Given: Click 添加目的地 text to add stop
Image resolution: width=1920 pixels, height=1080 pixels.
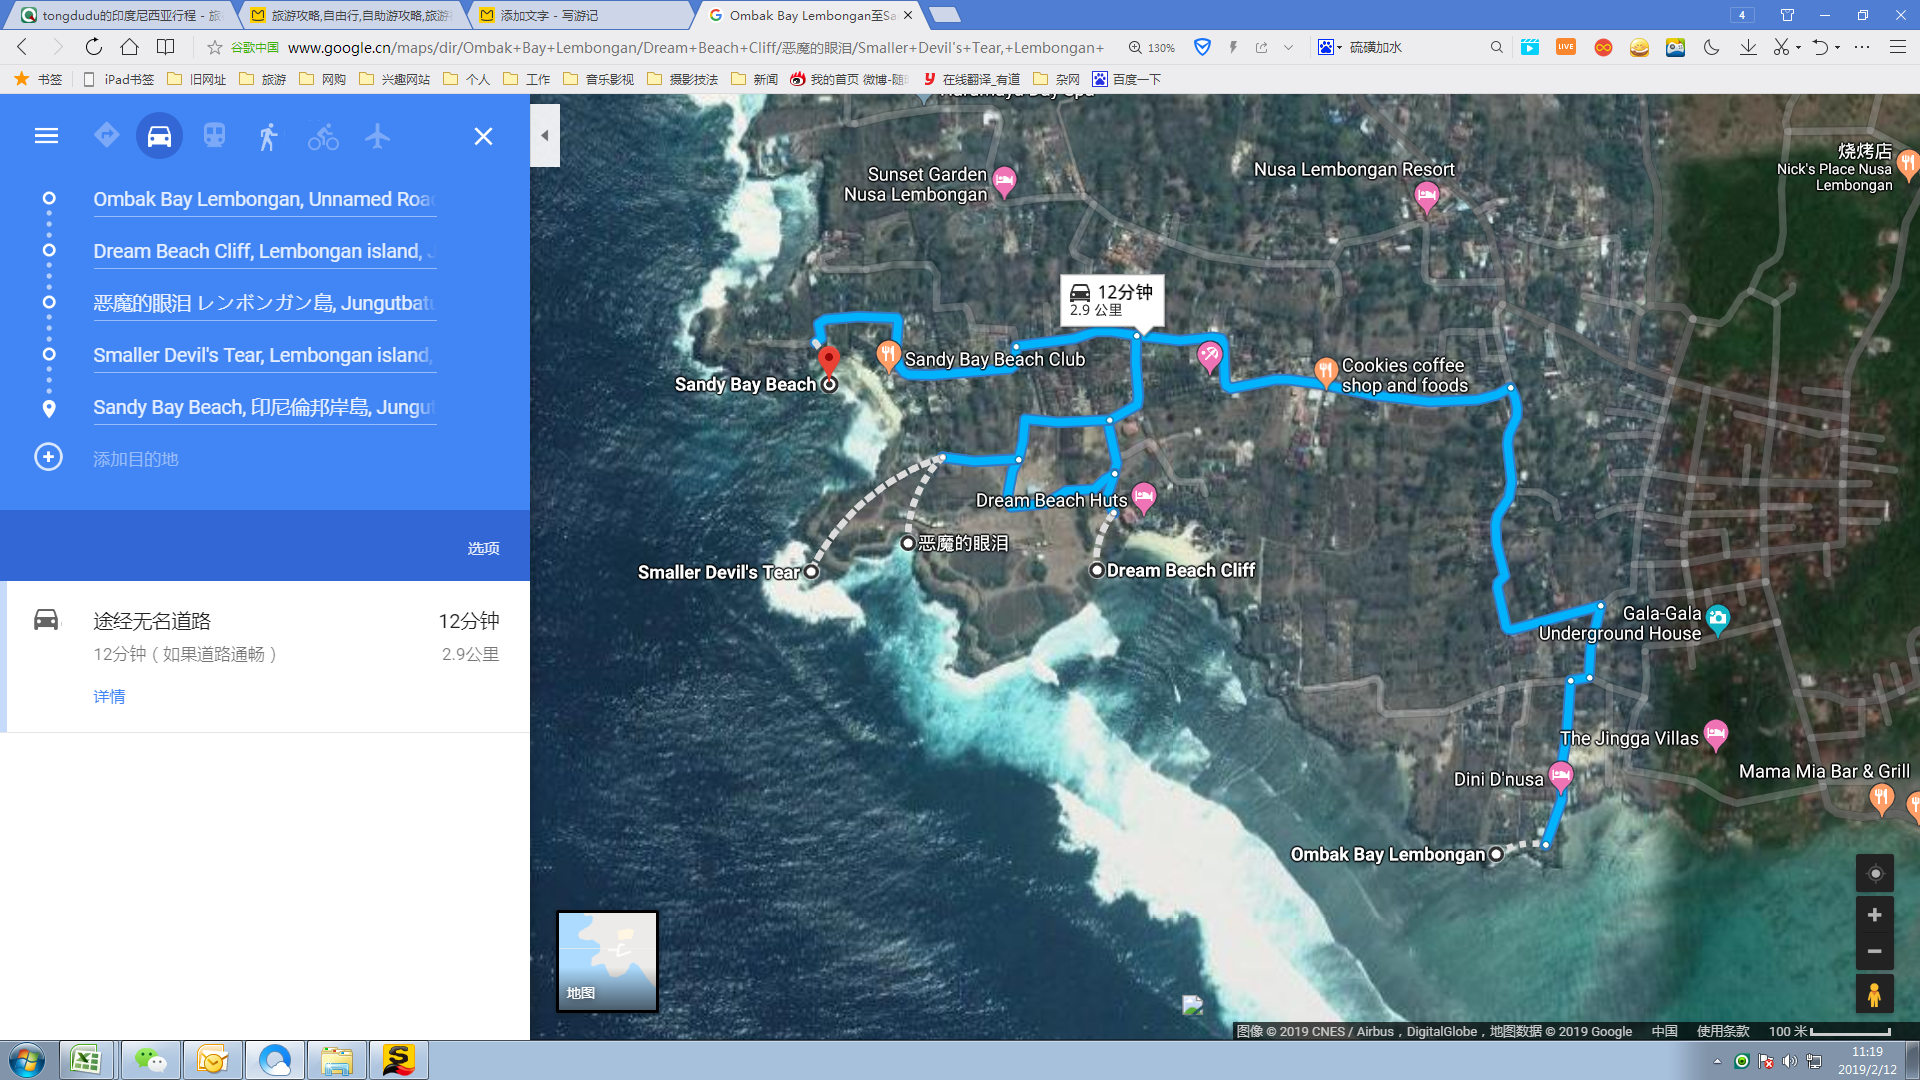Looking at the screenshot, I should (136, 459).
